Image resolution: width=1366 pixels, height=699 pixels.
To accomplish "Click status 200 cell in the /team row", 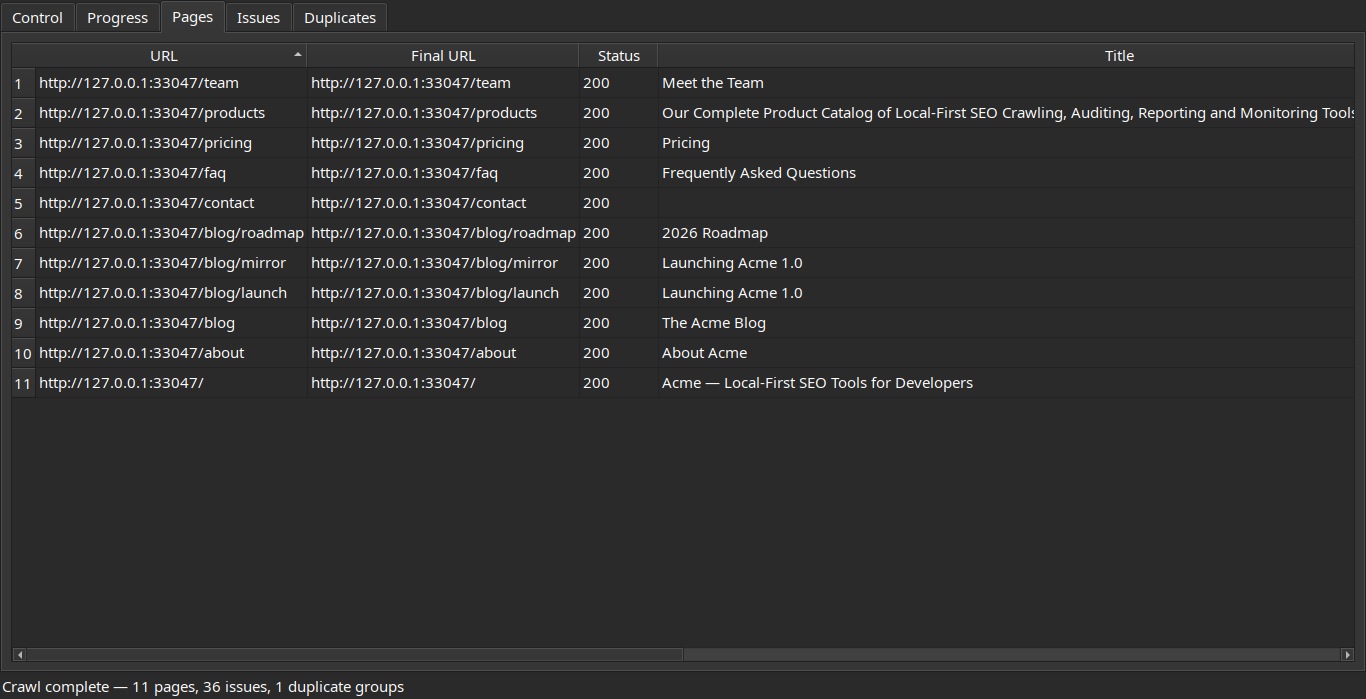I will click(x=618, y=83).
